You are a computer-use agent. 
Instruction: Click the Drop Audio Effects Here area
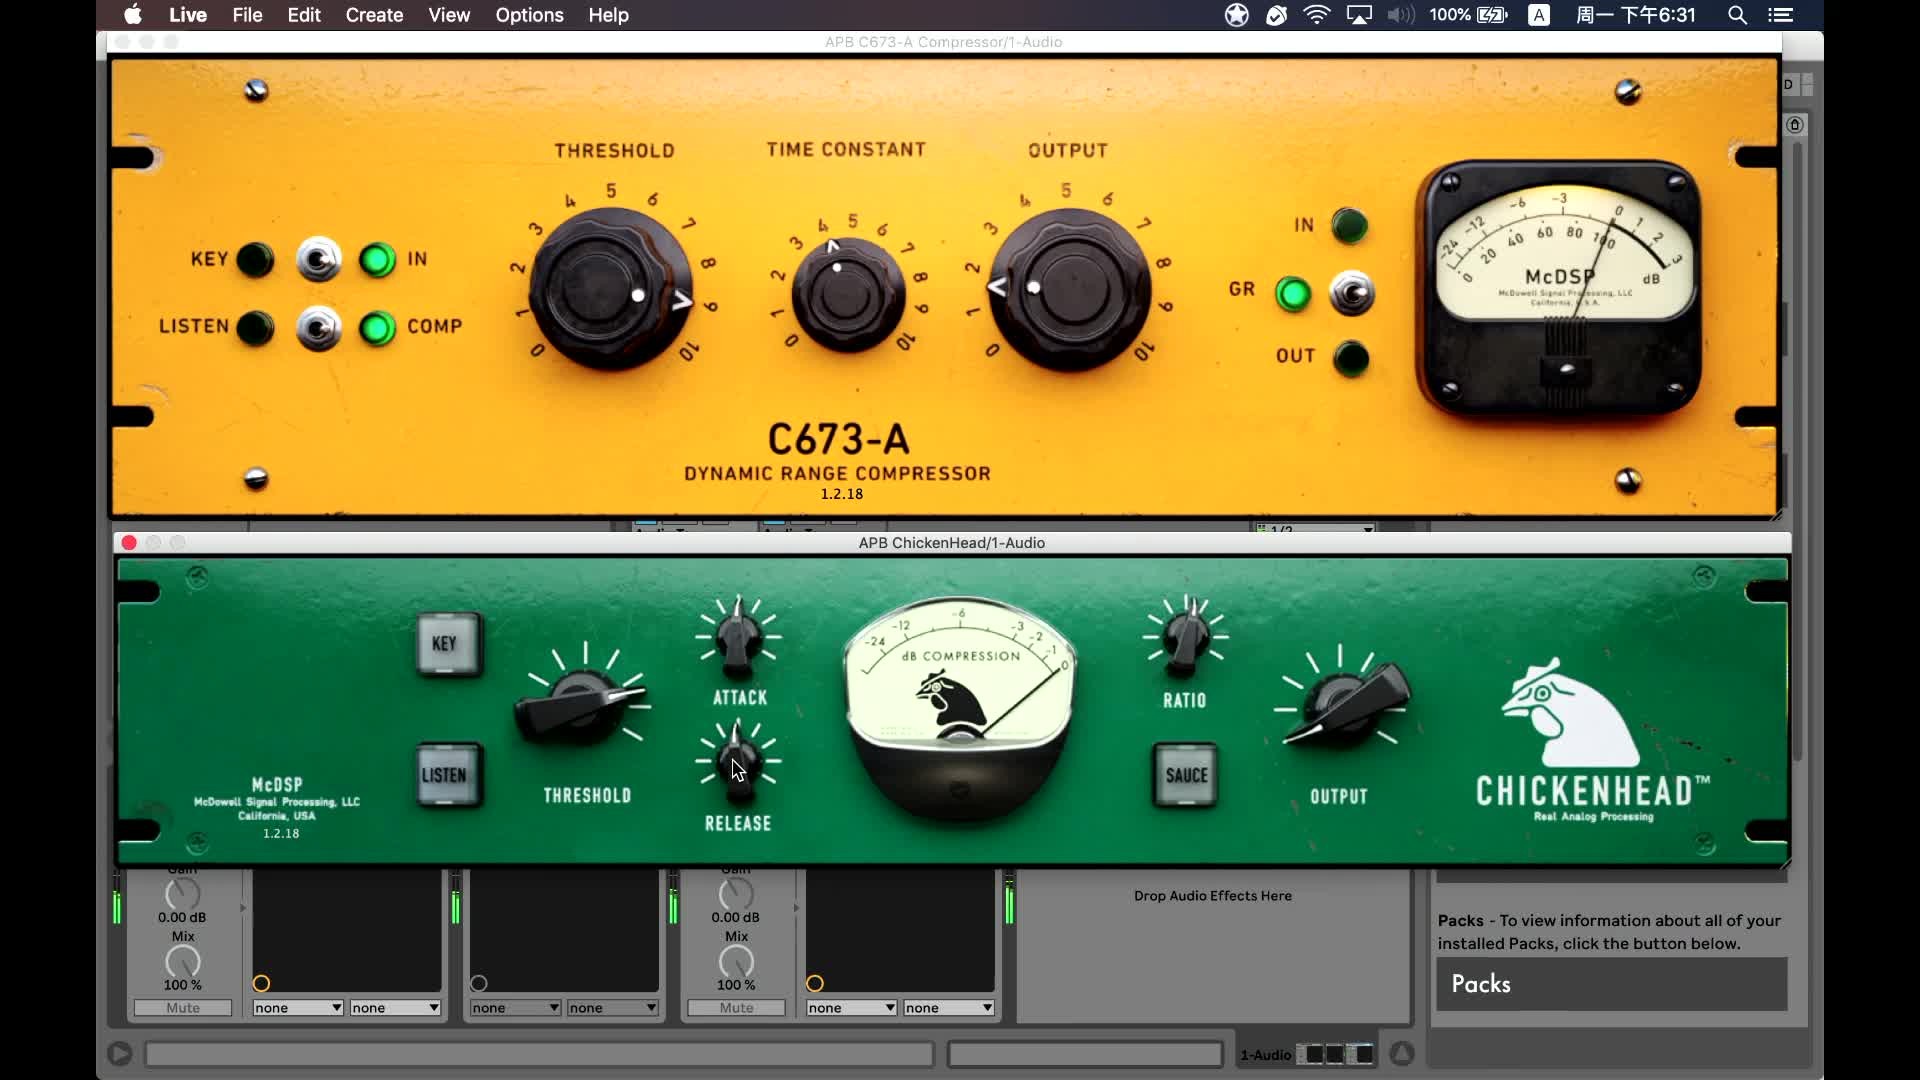[1212, 896]
